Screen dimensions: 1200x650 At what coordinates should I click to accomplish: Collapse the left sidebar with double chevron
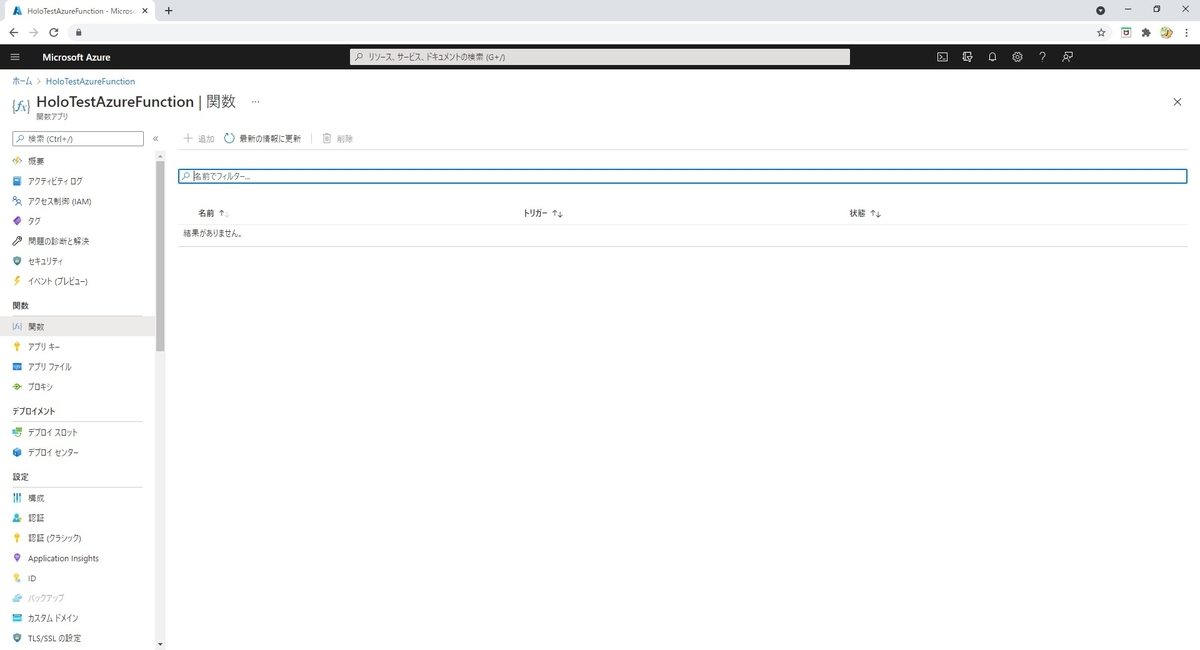click(155, 139)
